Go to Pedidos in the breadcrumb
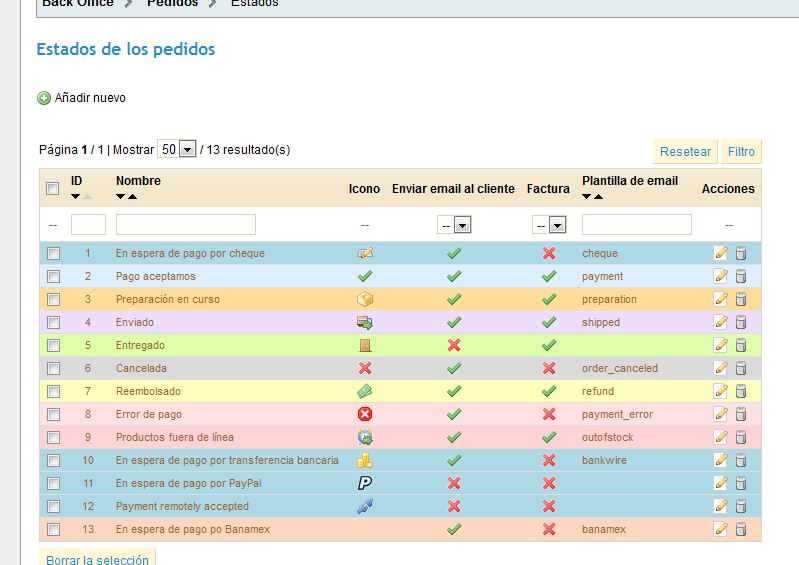This screenshot has height=565, width=799. click(172, 3)
